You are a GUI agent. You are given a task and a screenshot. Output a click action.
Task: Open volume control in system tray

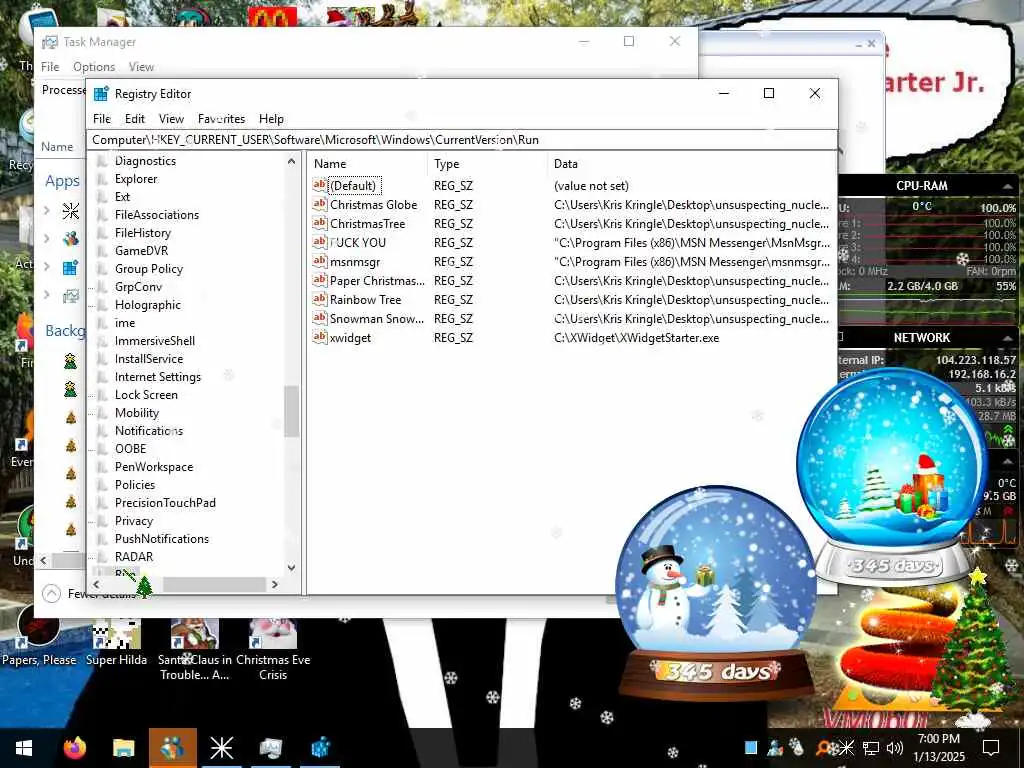pyautogui.click(x=895, y=748)
